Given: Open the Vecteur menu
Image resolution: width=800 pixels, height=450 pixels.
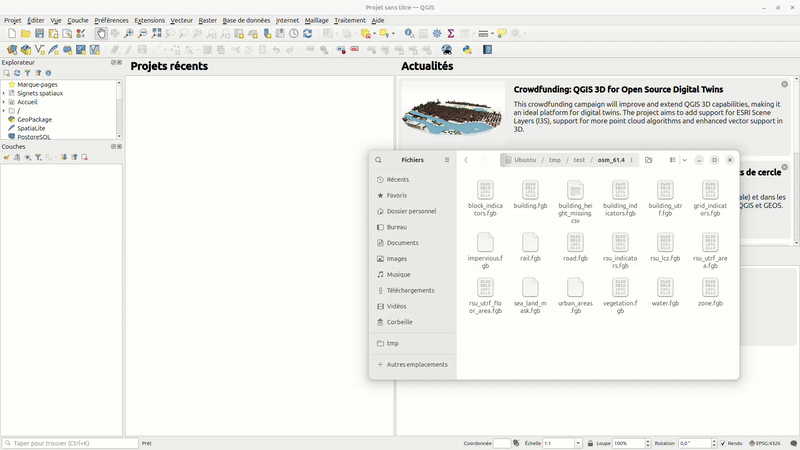Looking at the screenshot, I should 182,20.
